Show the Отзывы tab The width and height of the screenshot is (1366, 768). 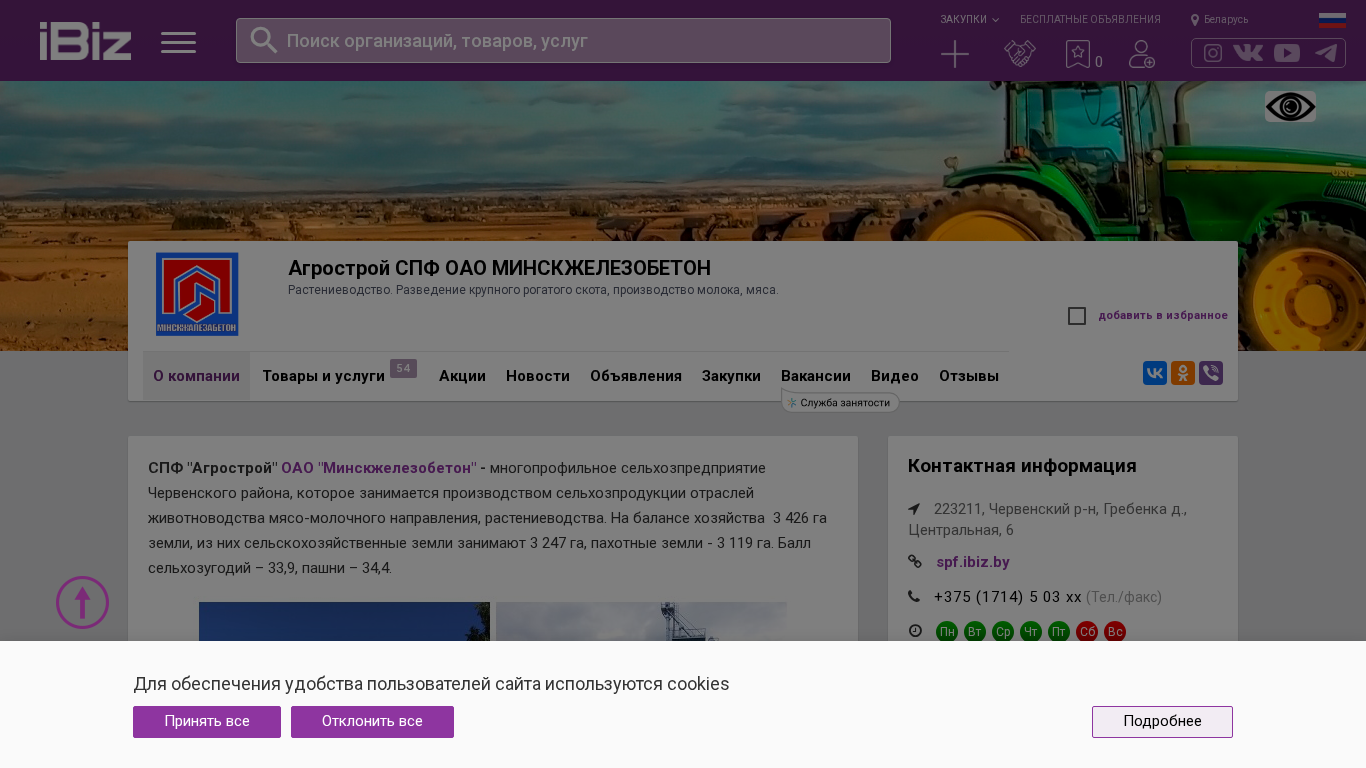(969, 376)
